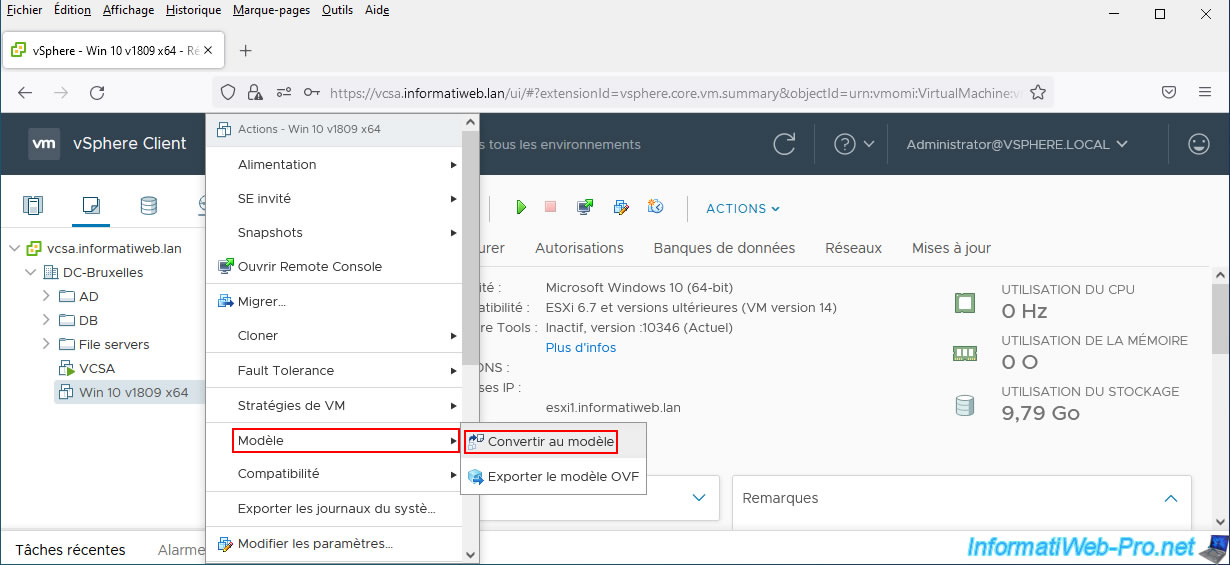Choose Modifier les paramètres...
Viewport: 1230px width, 565px height.
click(x=335, y=544)
